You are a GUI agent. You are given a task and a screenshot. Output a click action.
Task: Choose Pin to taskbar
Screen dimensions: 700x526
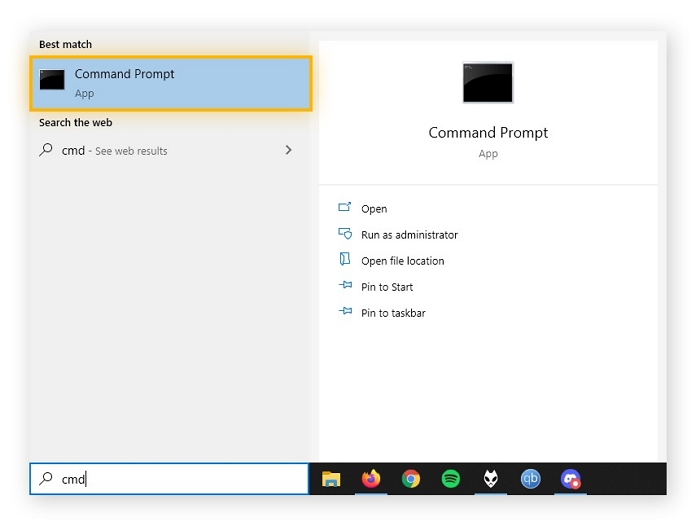point(393,313)
